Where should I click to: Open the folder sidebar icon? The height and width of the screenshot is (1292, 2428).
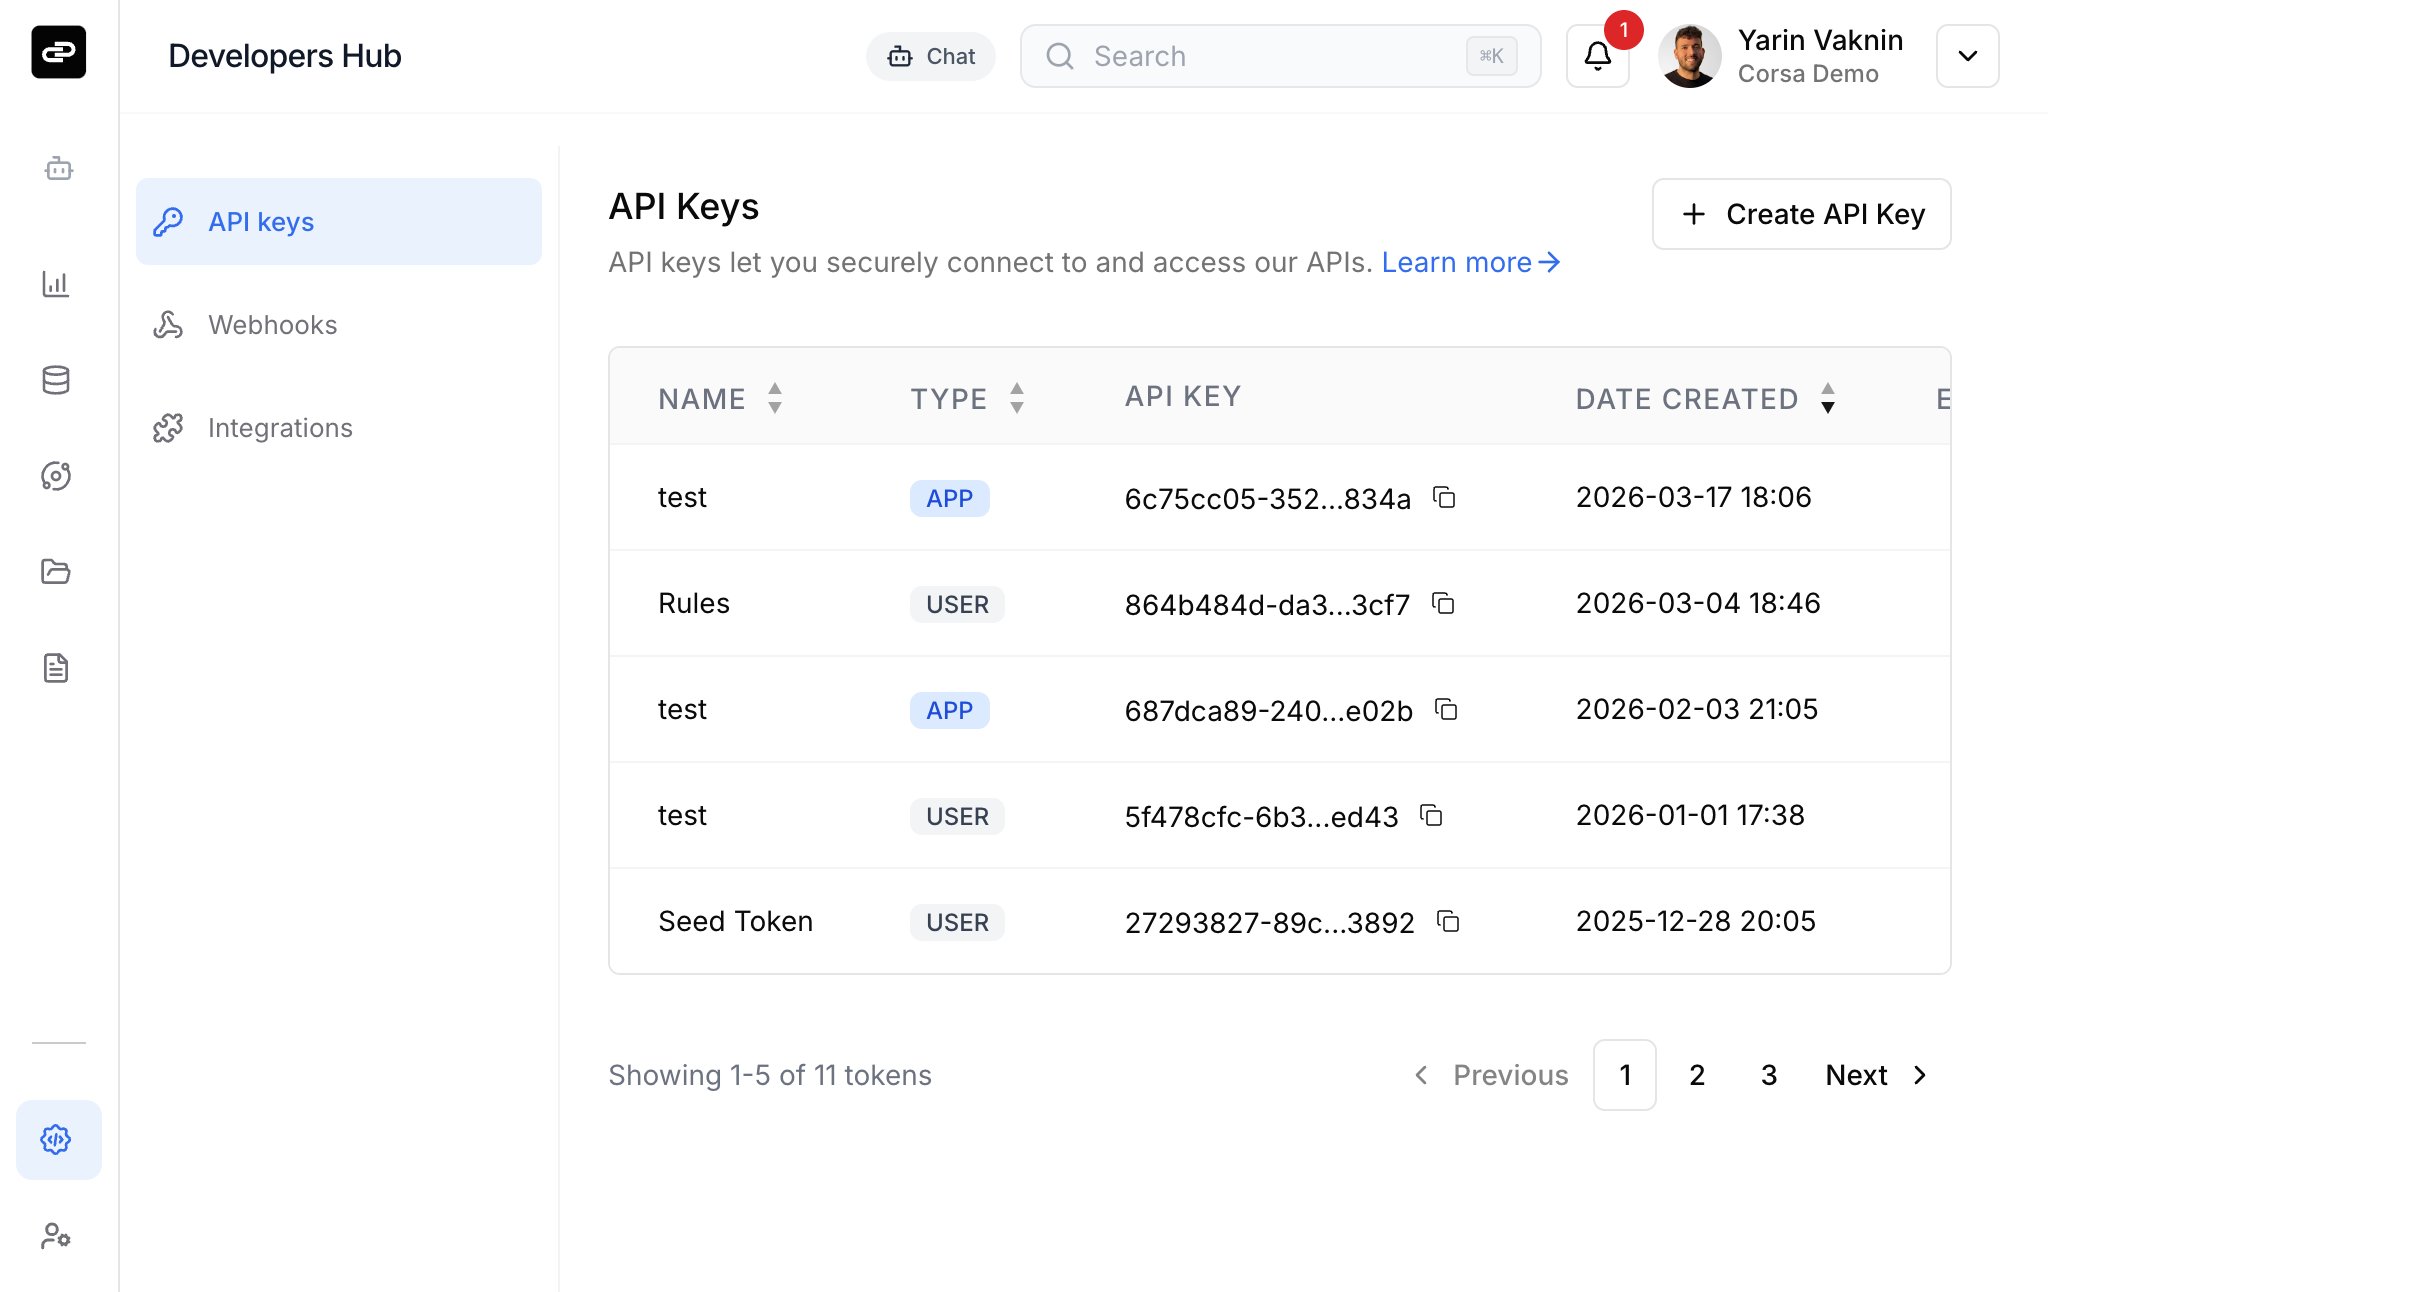pyautogui.click(x=56, y=571)
